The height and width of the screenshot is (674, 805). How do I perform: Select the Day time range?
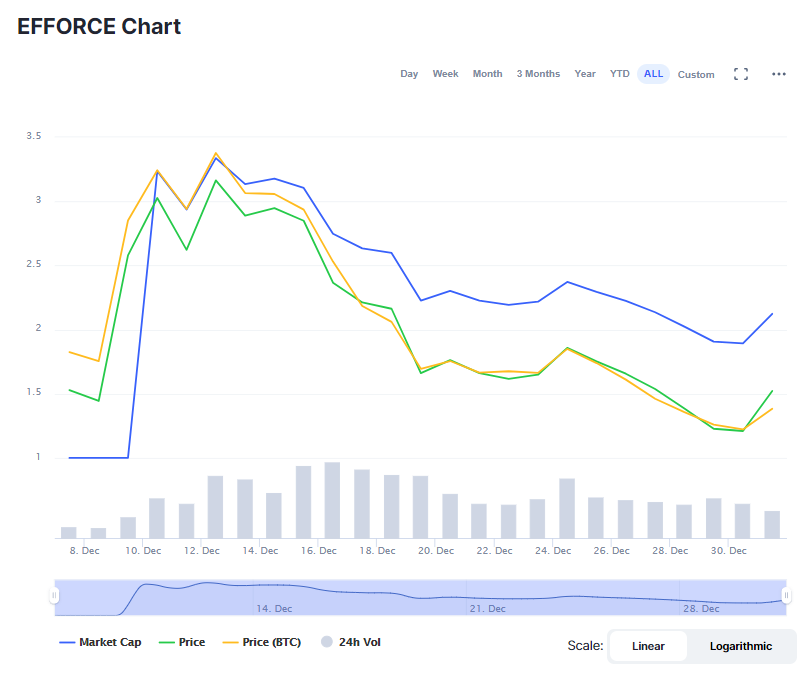tap(409, 74)
